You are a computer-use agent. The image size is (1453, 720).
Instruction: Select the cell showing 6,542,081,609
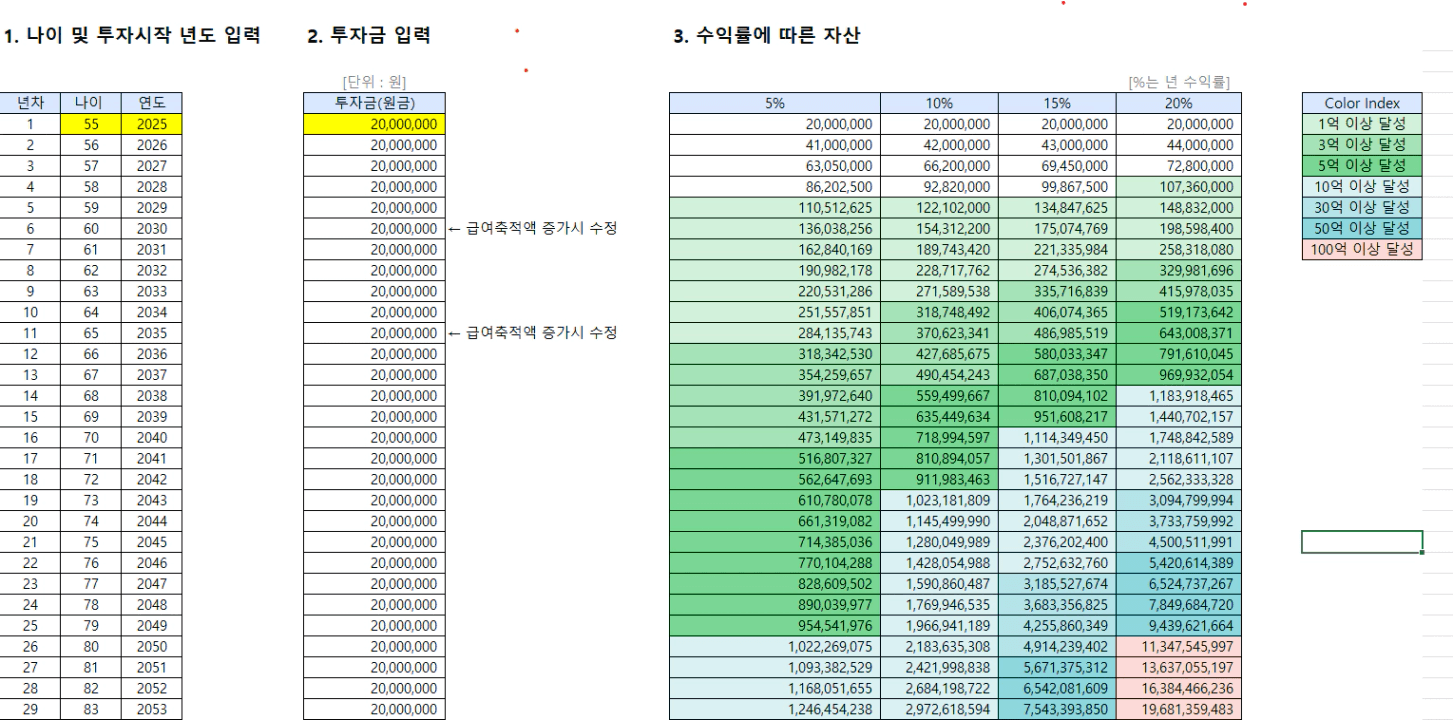click(x=1057, y=688)
